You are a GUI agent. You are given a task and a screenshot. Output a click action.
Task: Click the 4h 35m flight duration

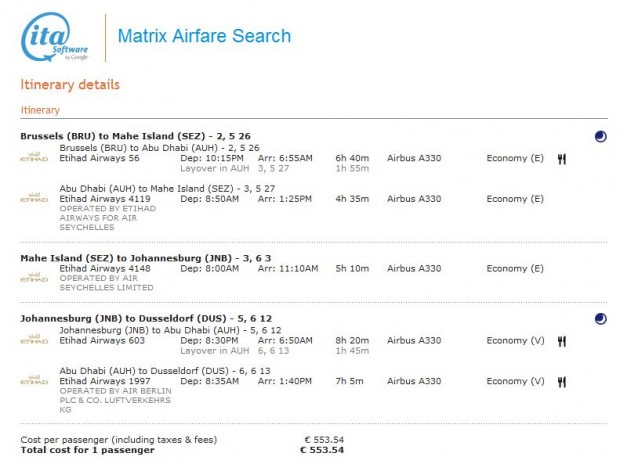tap(352, 199)
